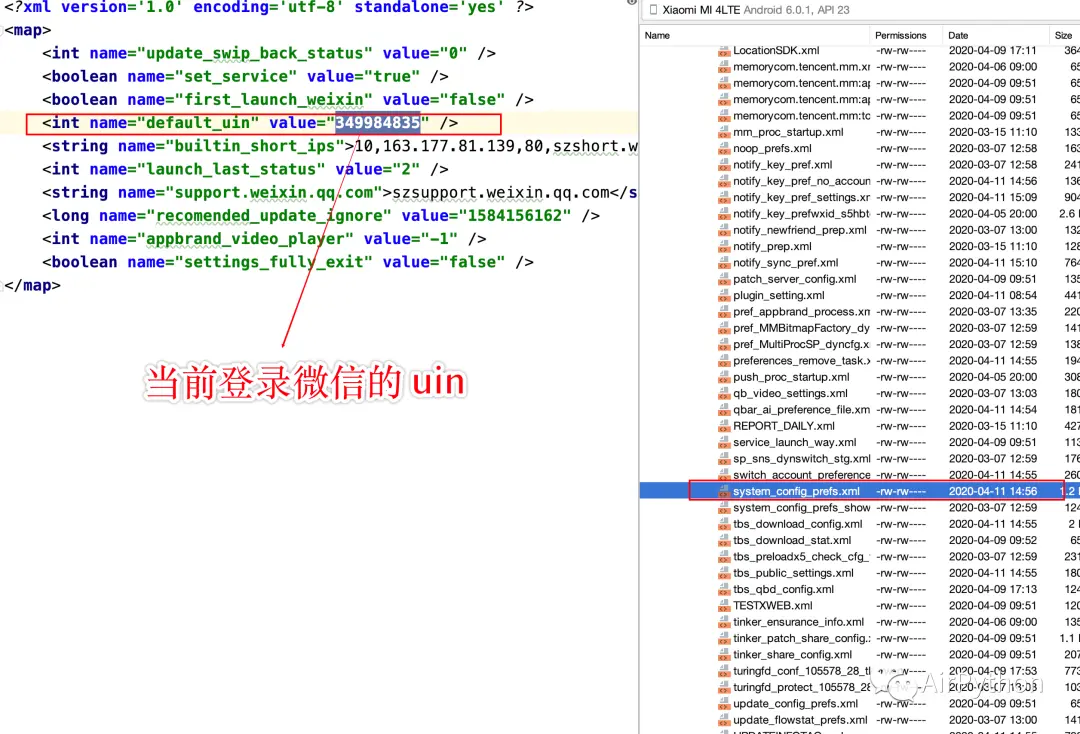Image resolution: width=1080 pixels, height=734 pixels.
Task: Click the REPORT_DAILY.xml file icon
Action: [723, 426]
